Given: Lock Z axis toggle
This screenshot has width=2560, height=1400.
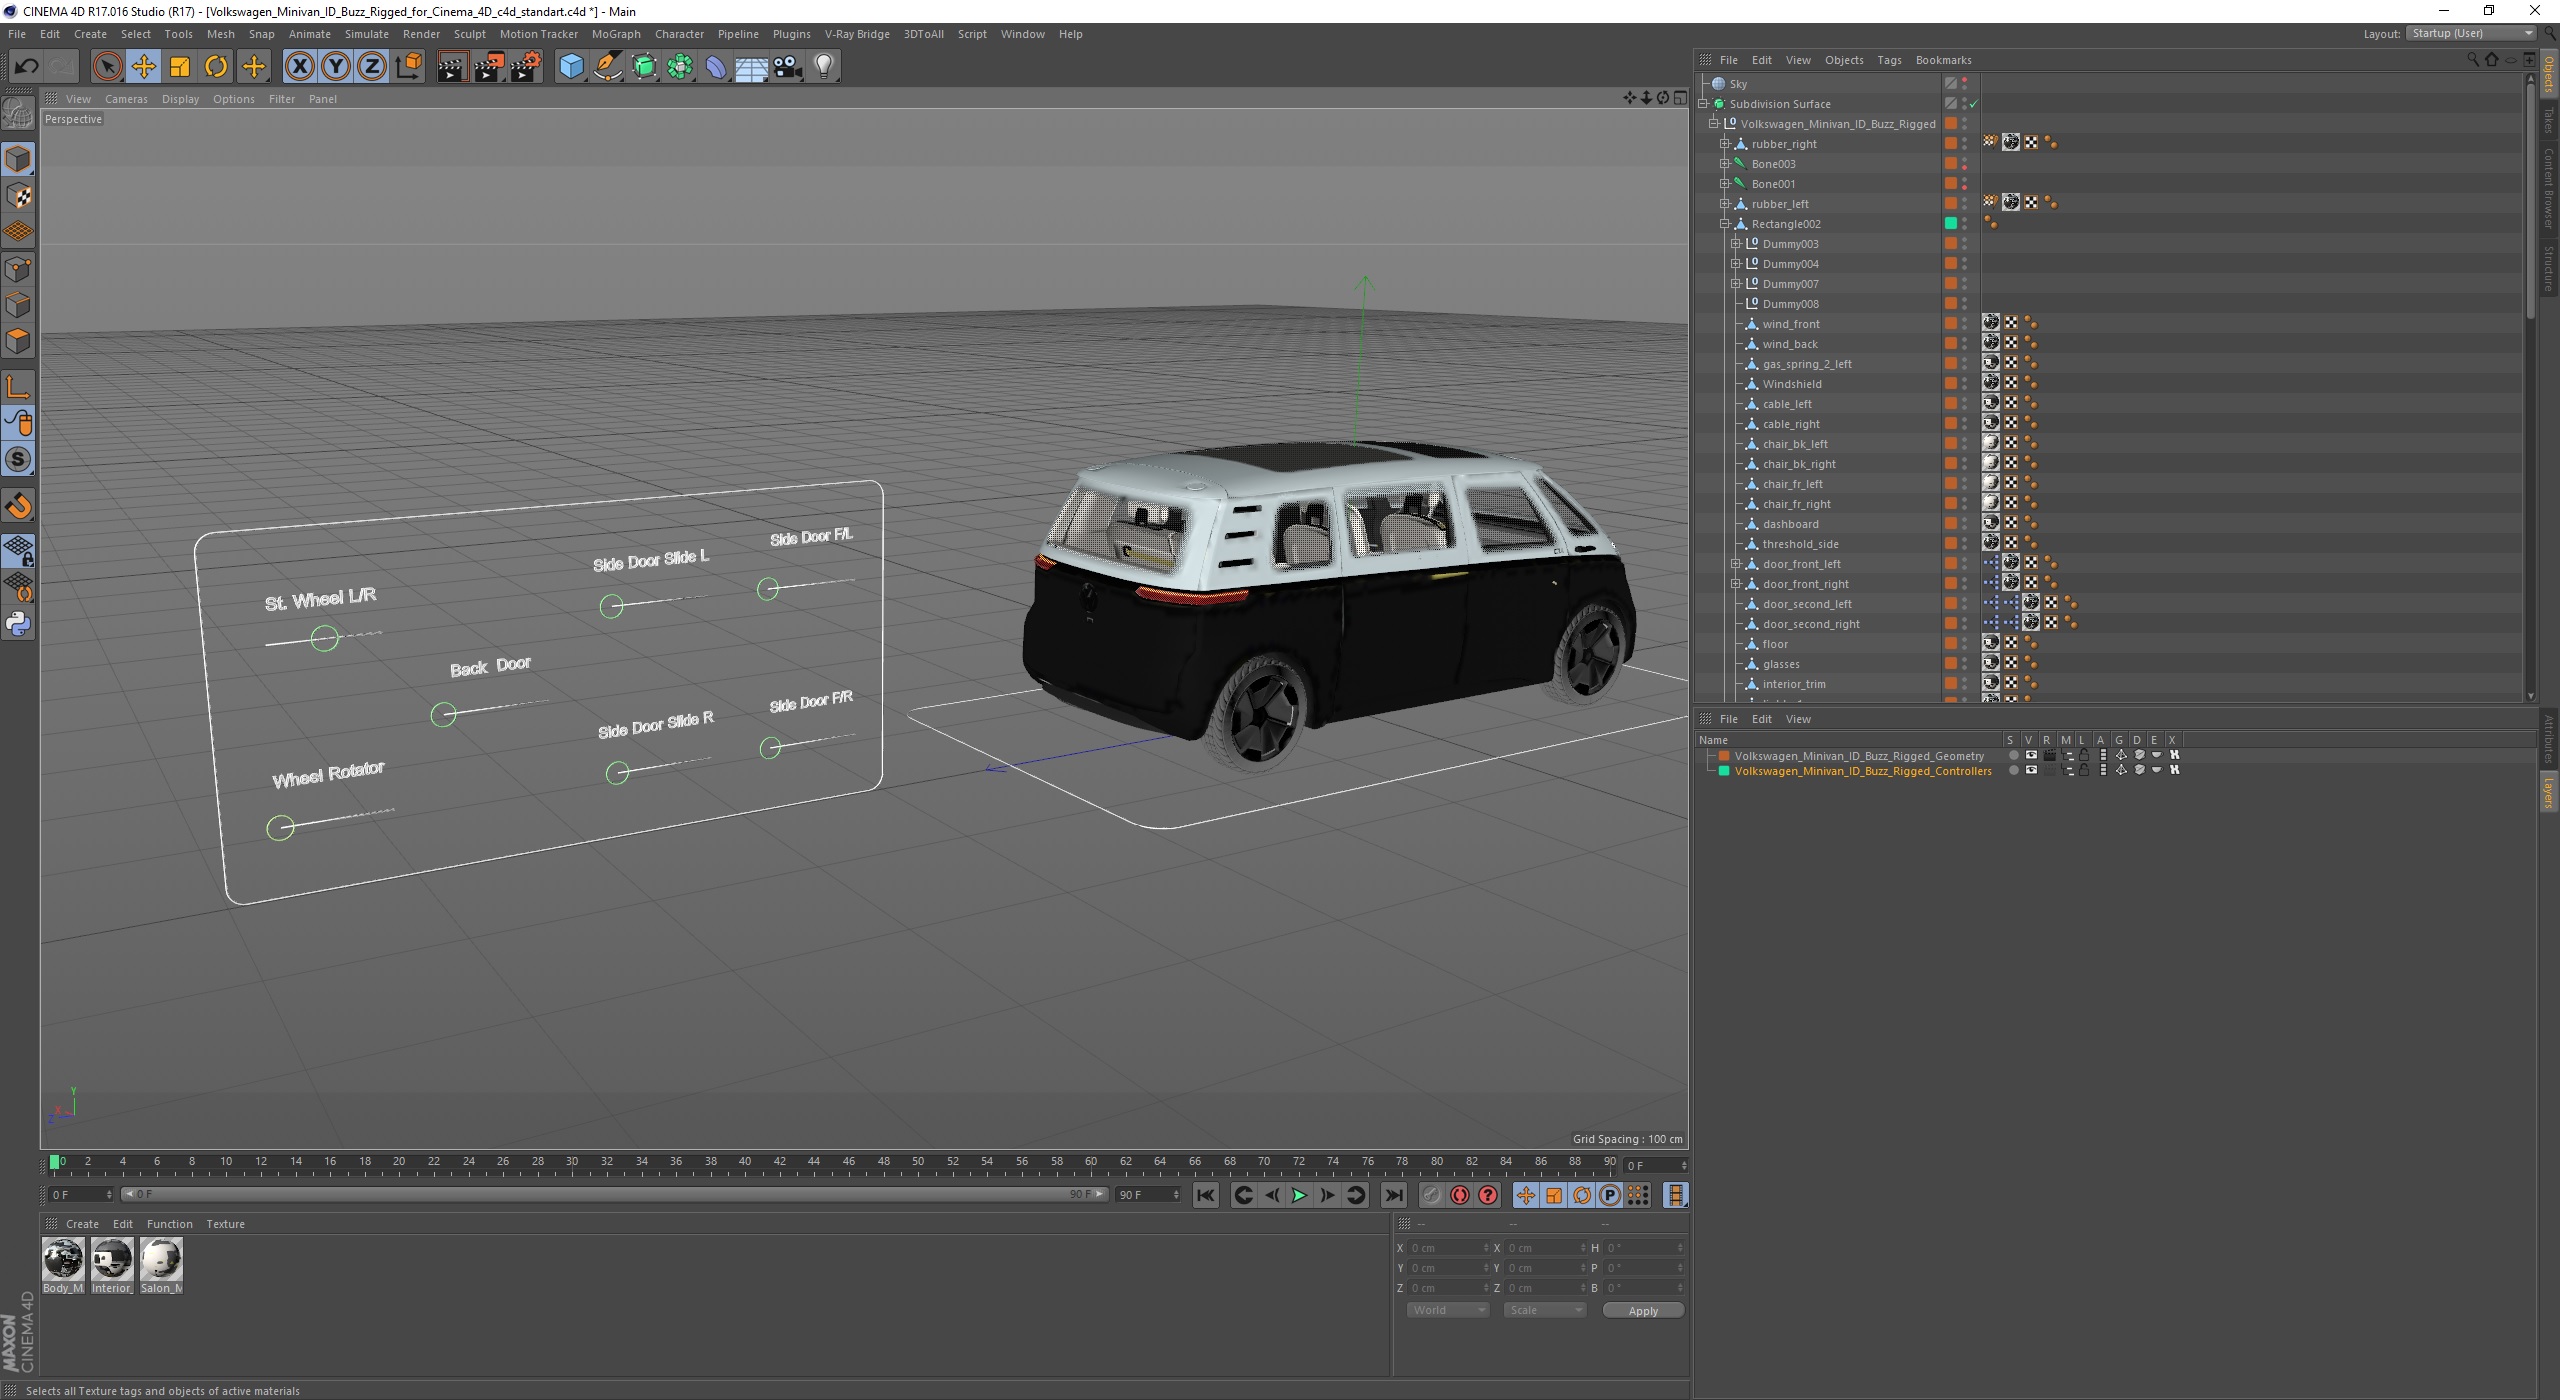Looking at the screenshot, I should (x=372, y=67).
